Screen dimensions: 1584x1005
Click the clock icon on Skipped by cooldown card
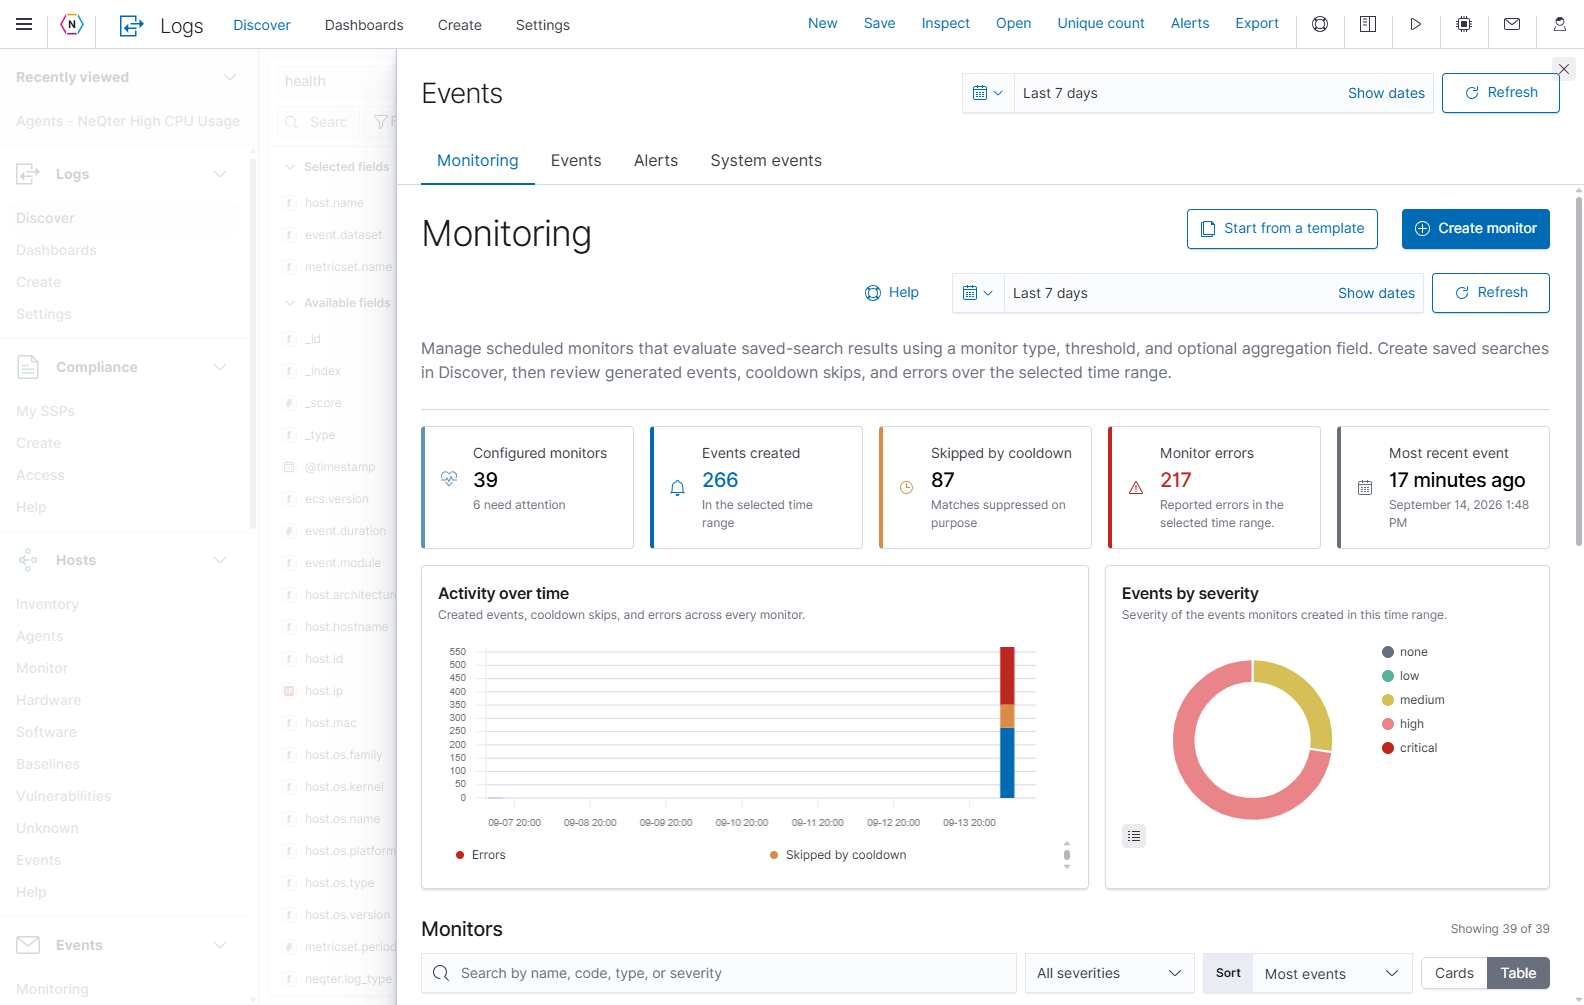click(906, 488)
